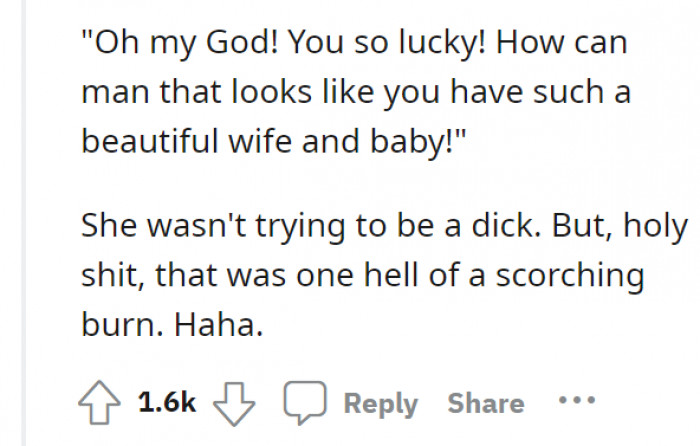Screen dimensions: 700x446
Task: Open the three-dot more options menu
Action: [577, 402]
